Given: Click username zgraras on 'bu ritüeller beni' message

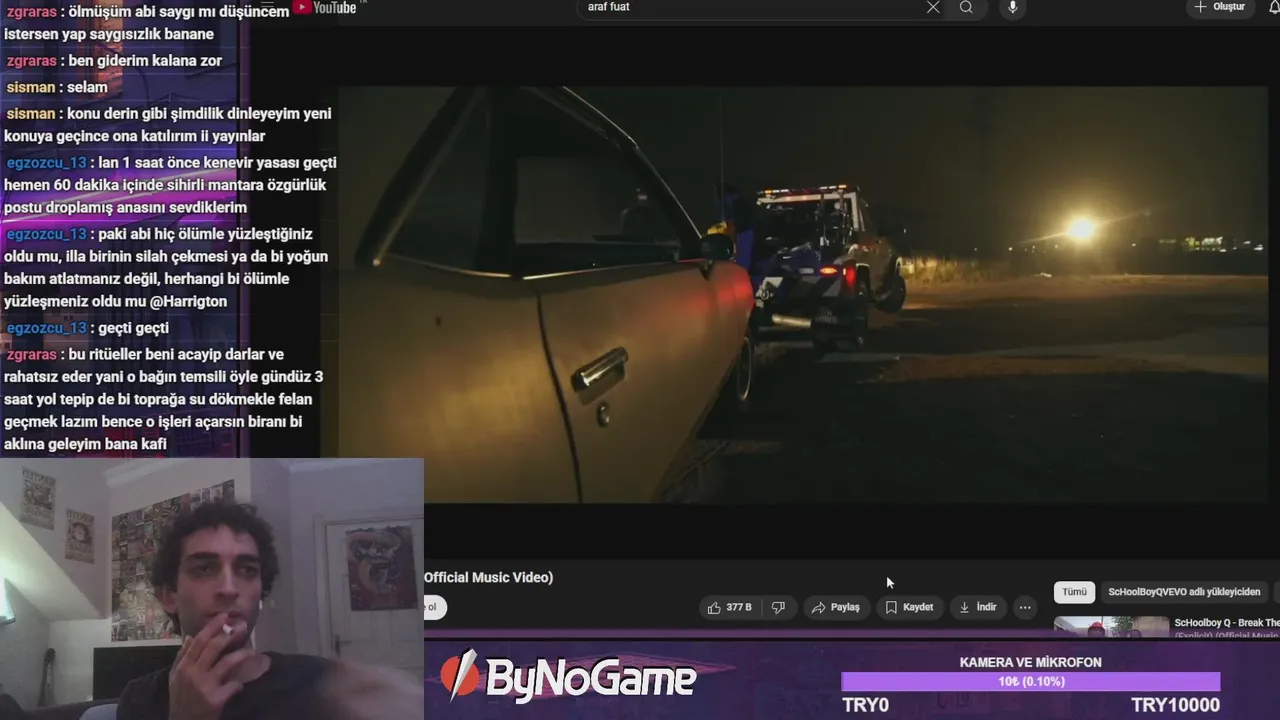Looking at the screenshot, I should pyautogui.click(x=31, y=355).
